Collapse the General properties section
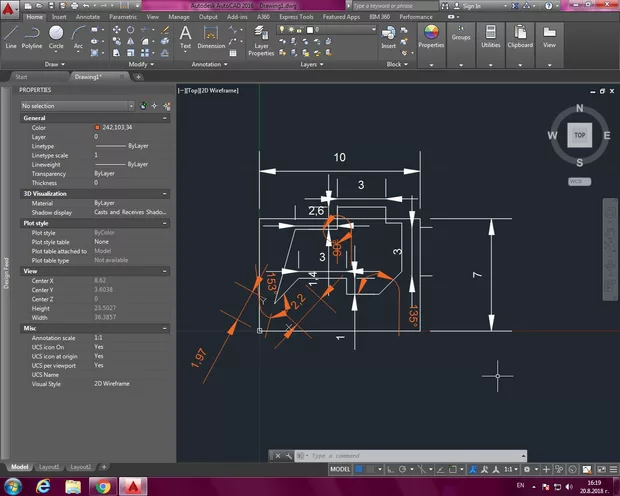Viewport: 620px width, 496px height. point(162,118)
